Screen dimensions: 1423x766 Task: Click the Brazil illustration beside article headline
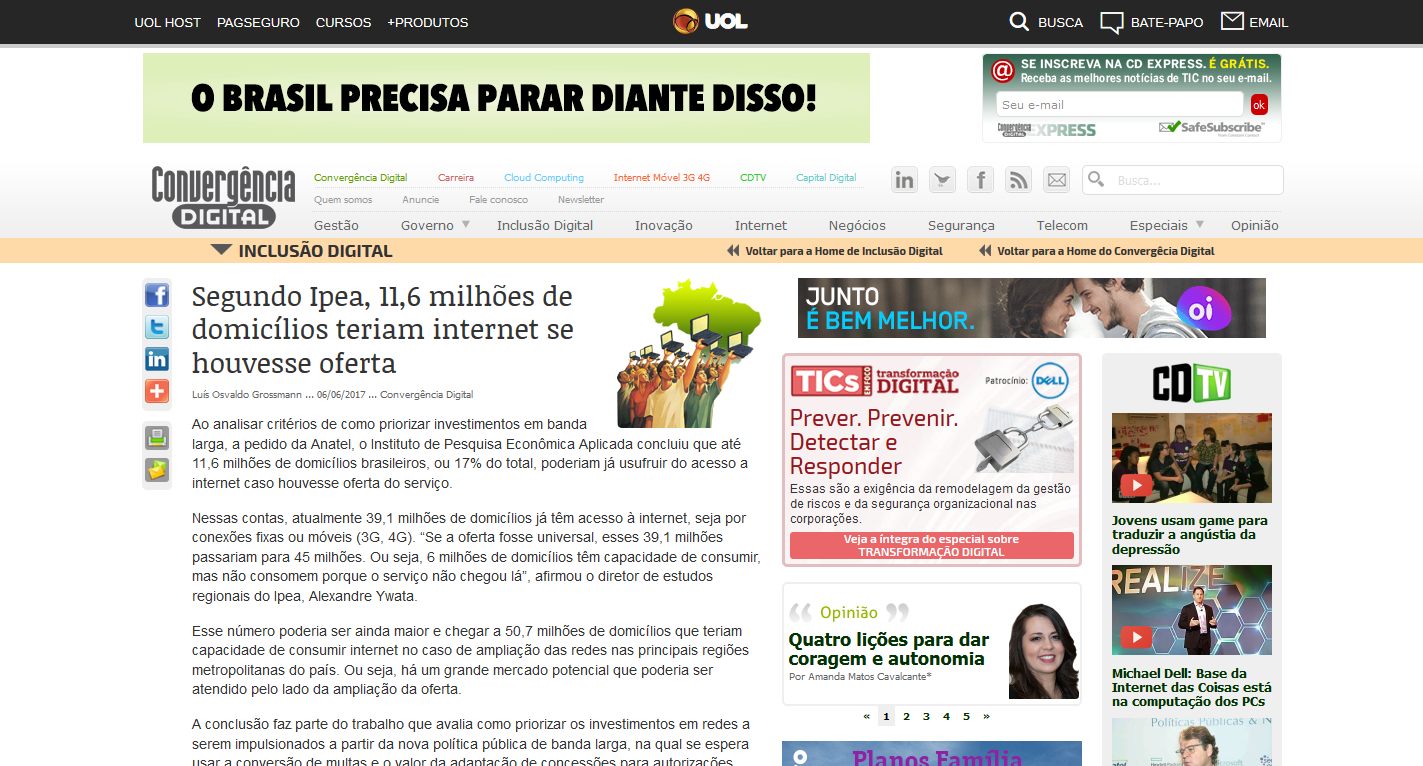coord(689,353)
